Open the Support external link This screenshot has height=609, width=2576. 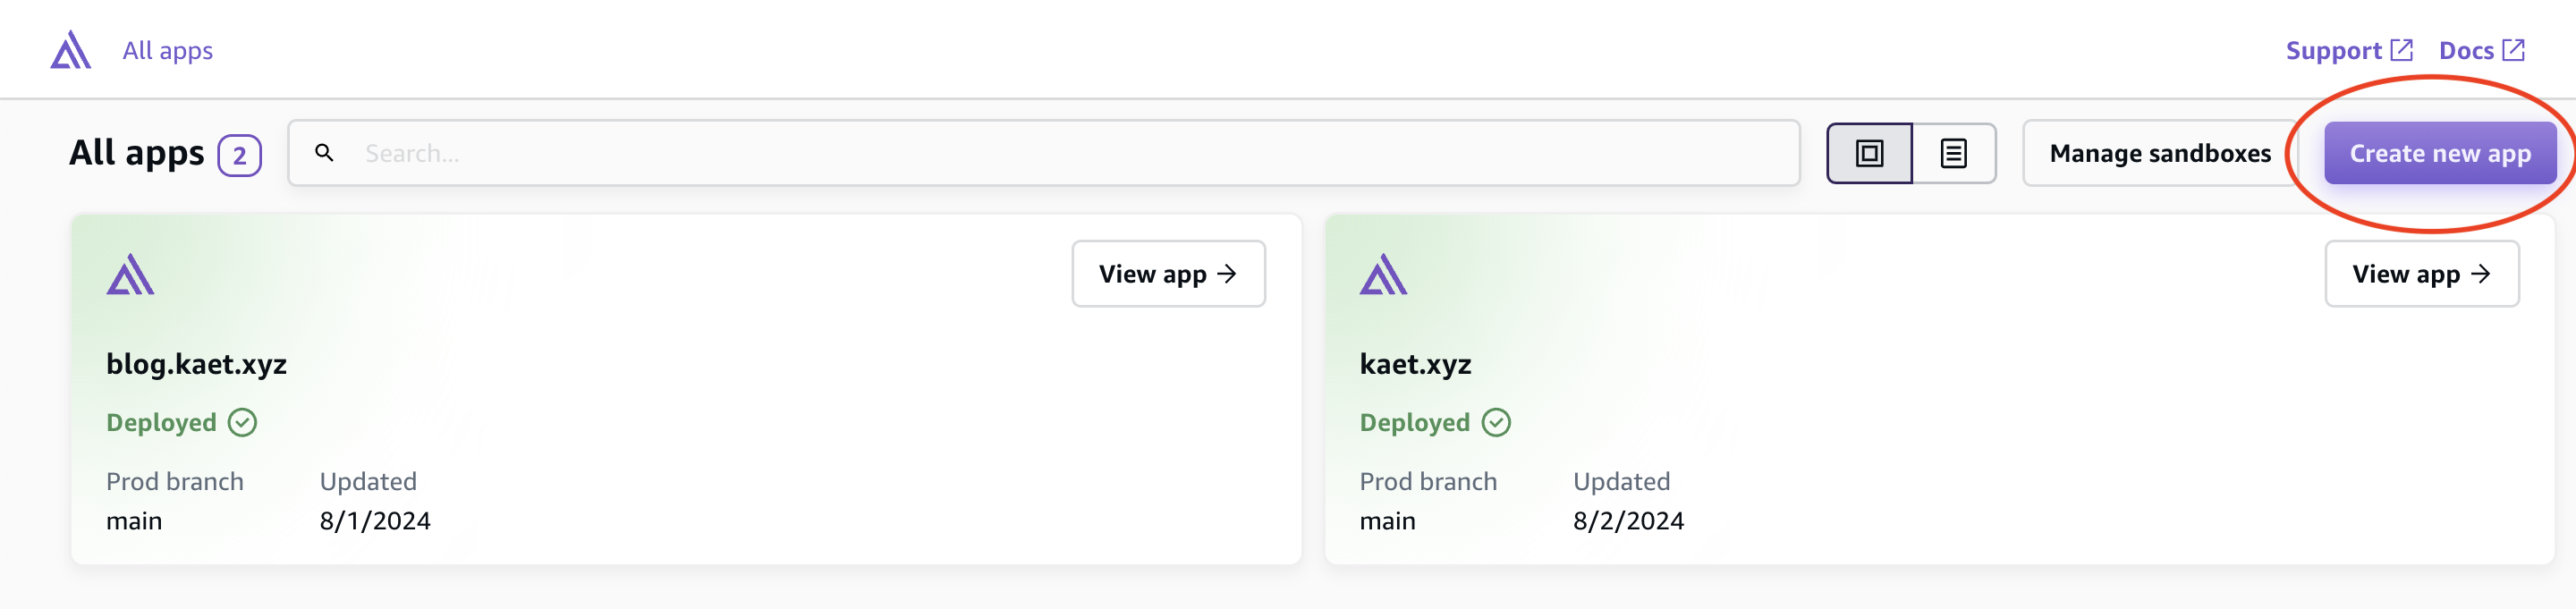pos(2349,50)
